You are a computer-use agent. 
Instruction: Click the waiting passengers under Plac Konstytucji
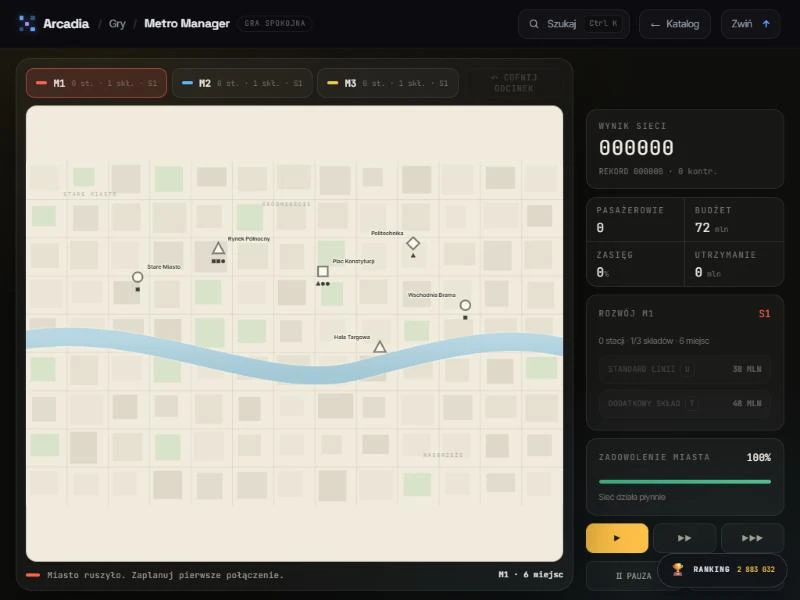[323, 284]
